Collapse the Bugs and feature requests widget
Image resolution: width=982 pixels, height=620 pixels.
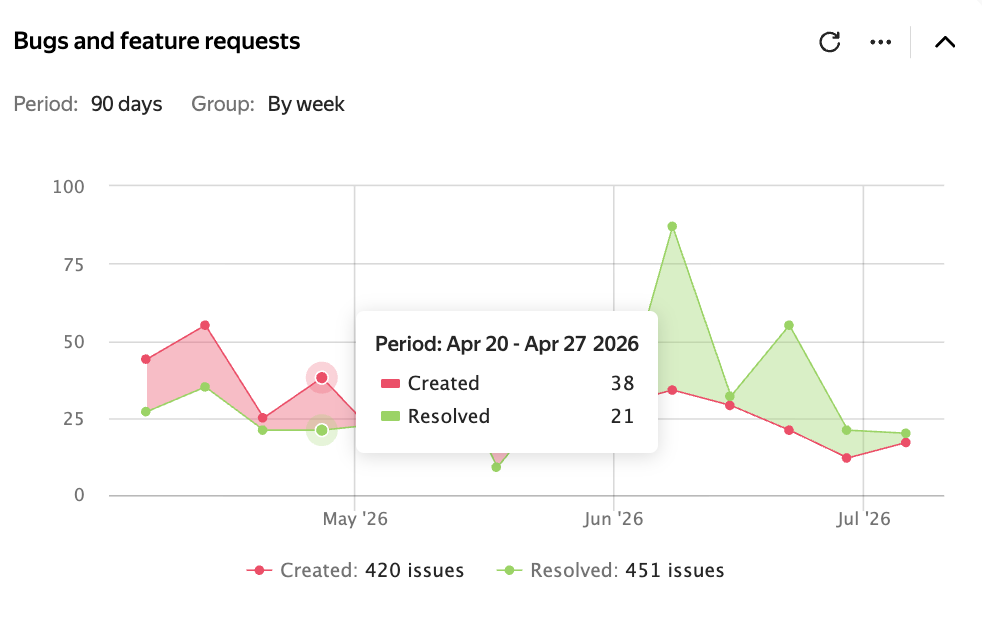pyautogui.click(x=944, y=42)
